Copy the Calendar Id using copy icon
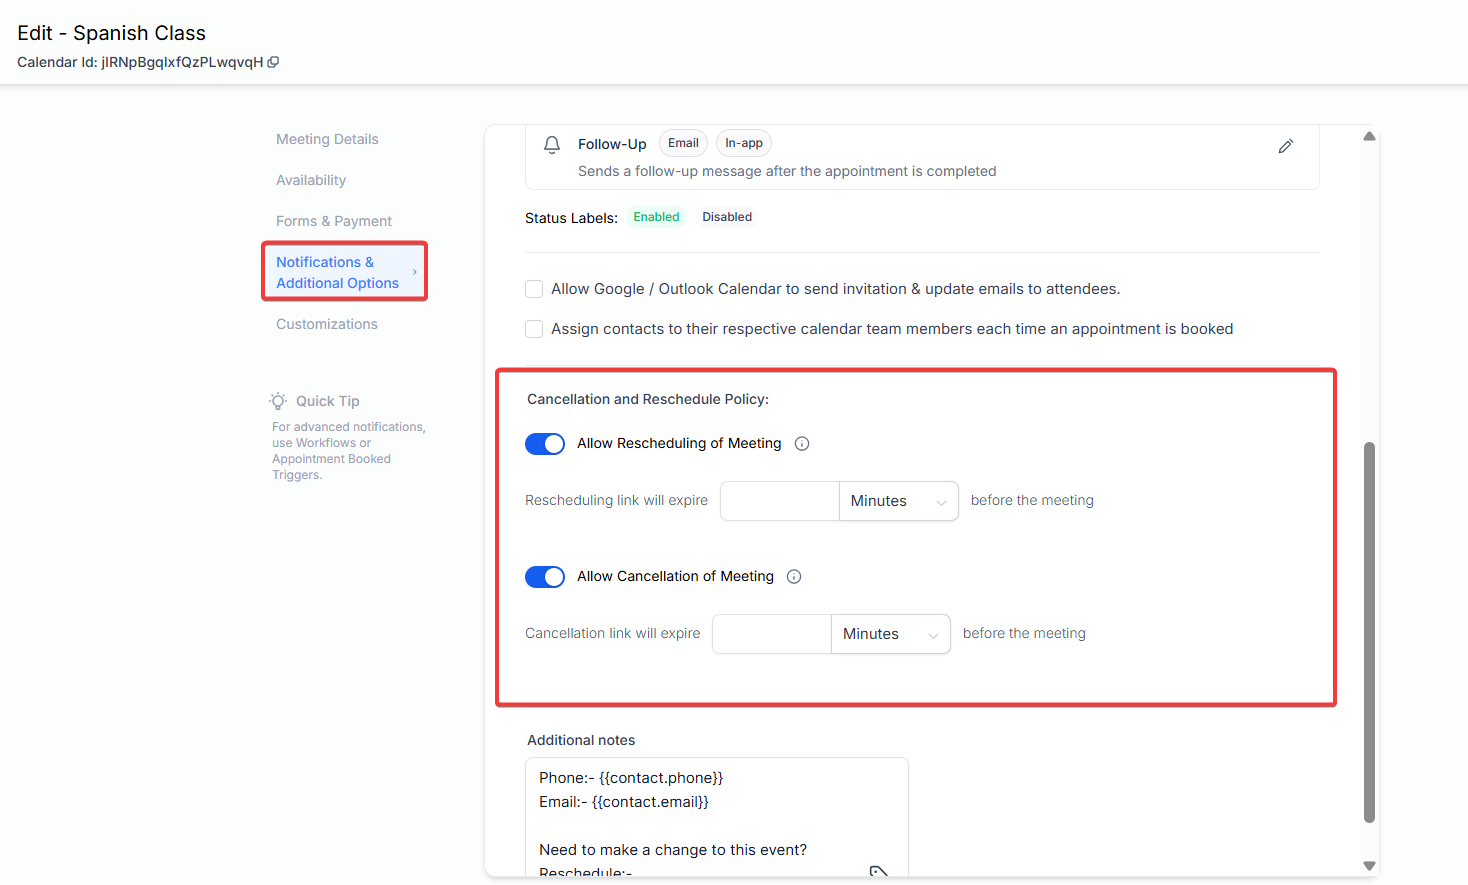The width and height of the screenshot is (1468, 885). pyautogui.click(x=273, y=62)
